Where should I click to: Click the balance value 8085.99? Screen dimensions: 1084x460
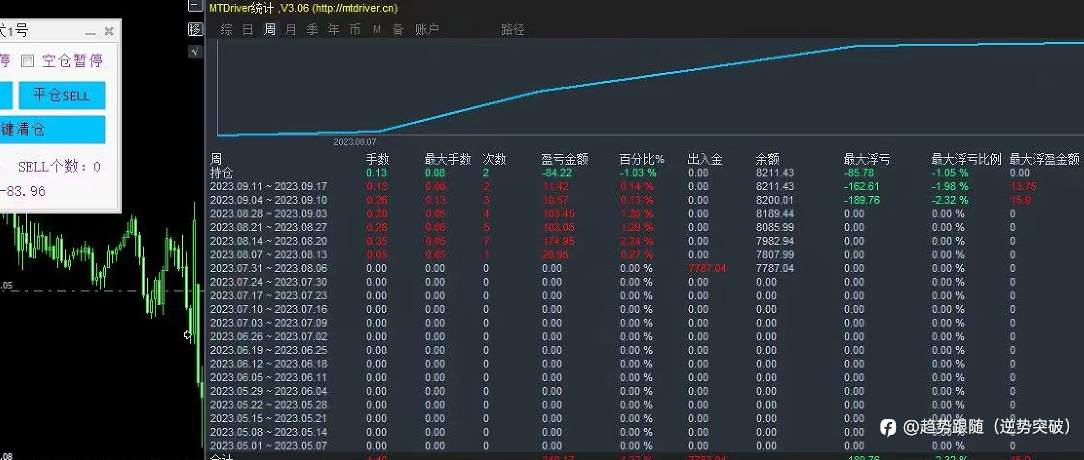pyautogui.click(x=775, y=227)
